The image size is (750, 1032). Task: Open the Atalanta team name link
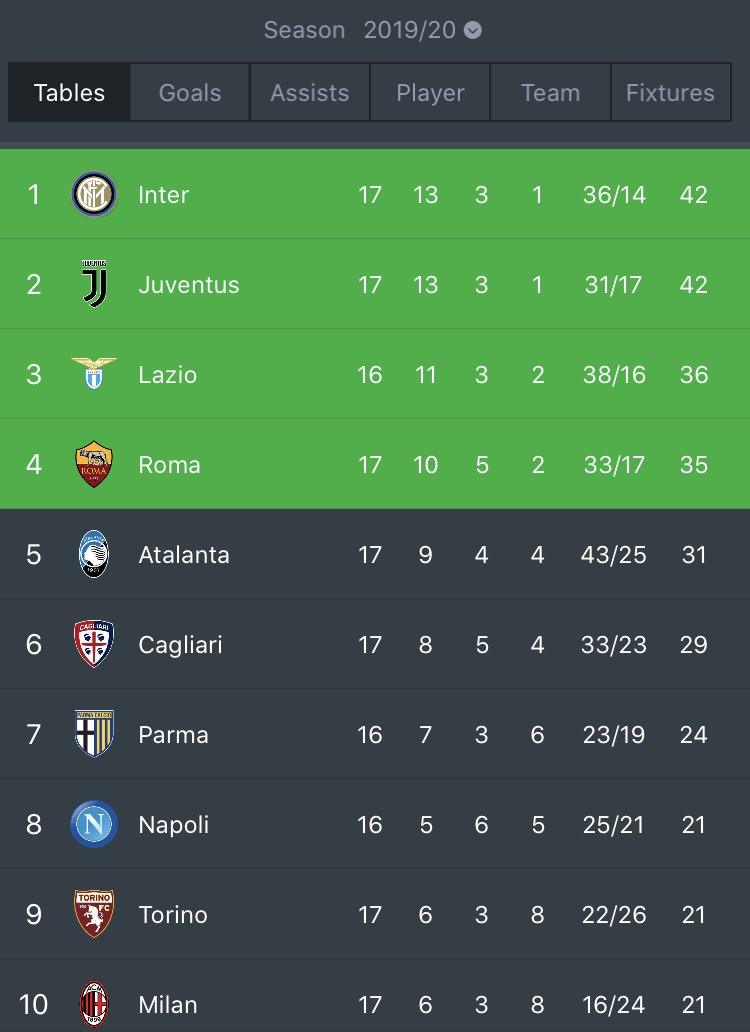coord(184,555)
